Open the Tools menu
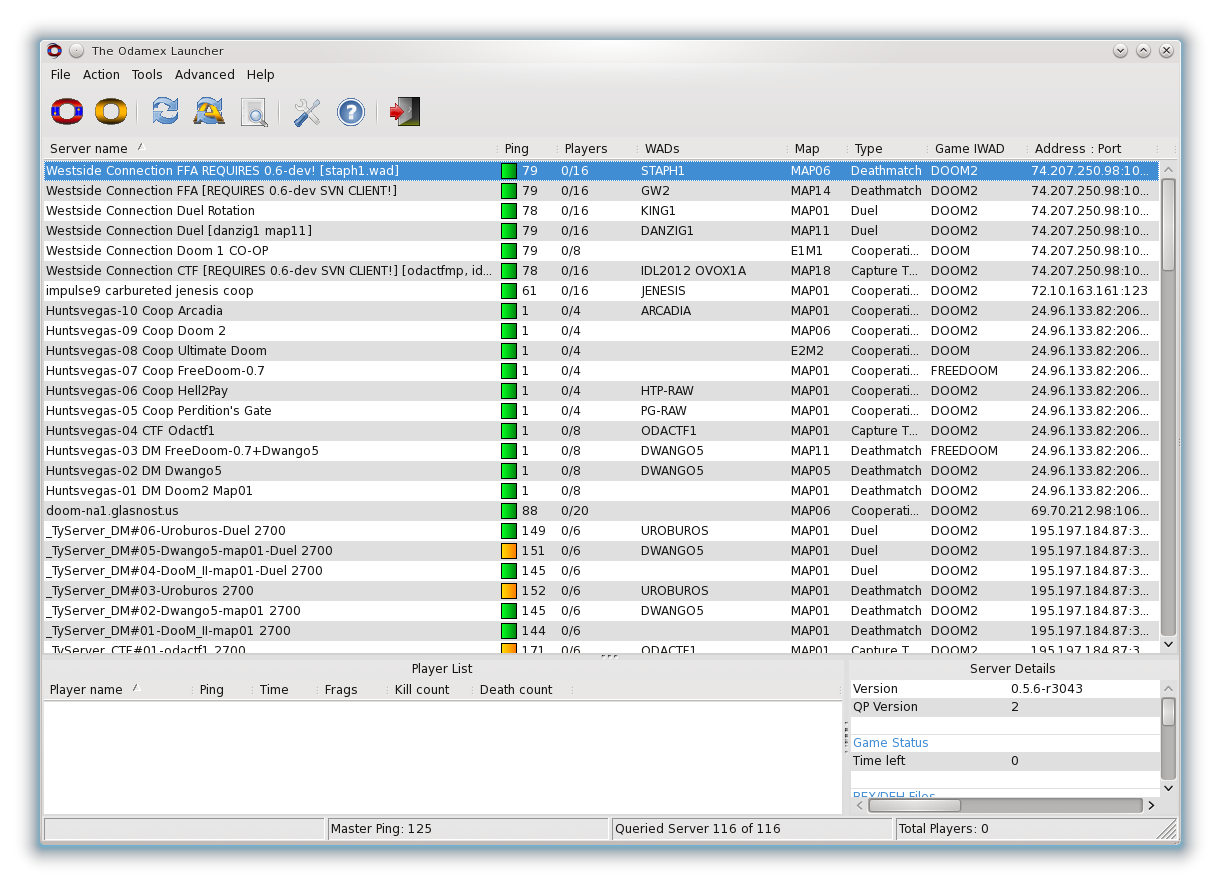Image resolution: width=1221 pixels, height=885 pixels. coord(147,75)
